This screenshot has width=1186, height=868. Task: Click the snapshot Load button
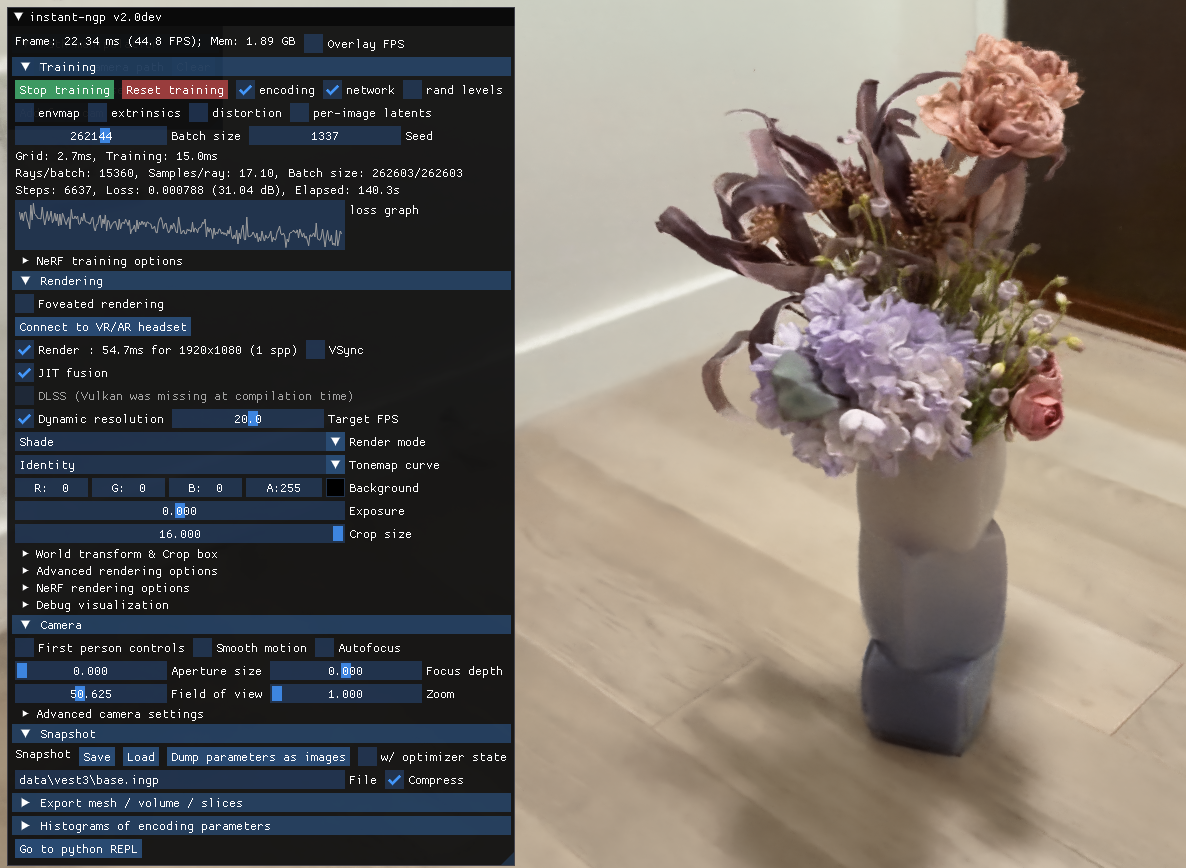141,757
